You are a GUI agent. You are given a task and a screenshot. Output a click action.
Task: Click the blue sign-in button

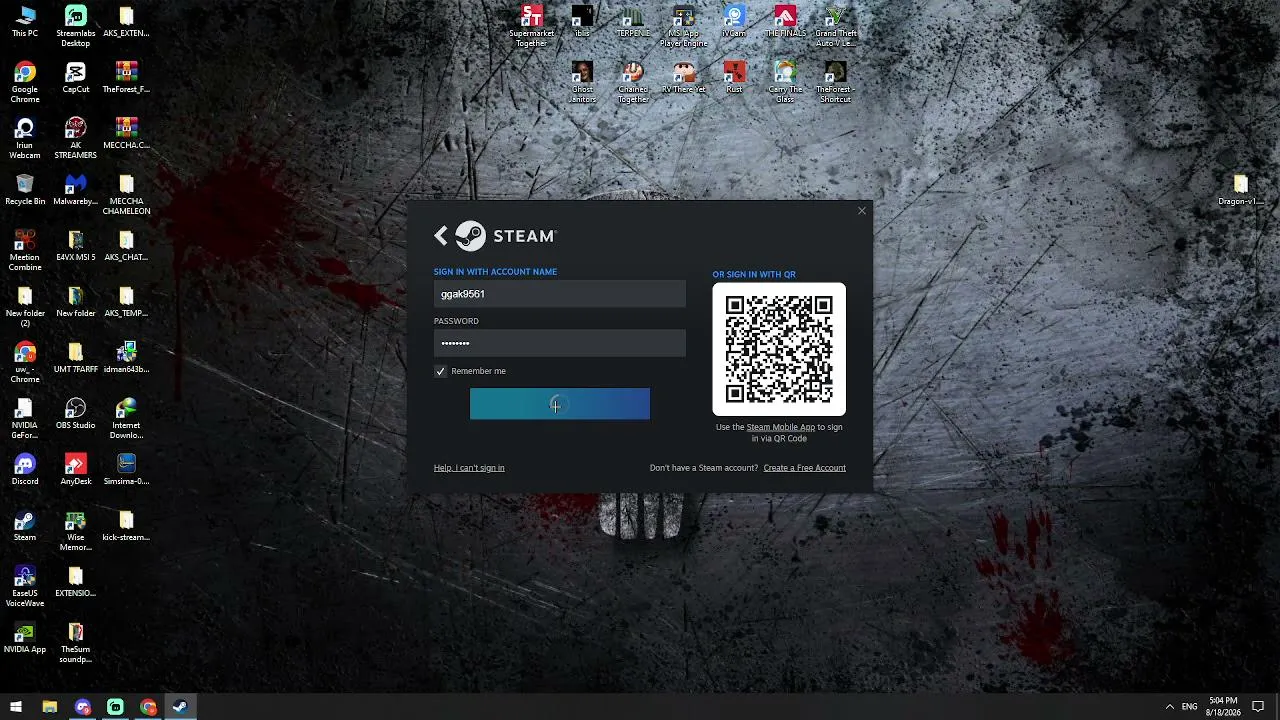560,404
